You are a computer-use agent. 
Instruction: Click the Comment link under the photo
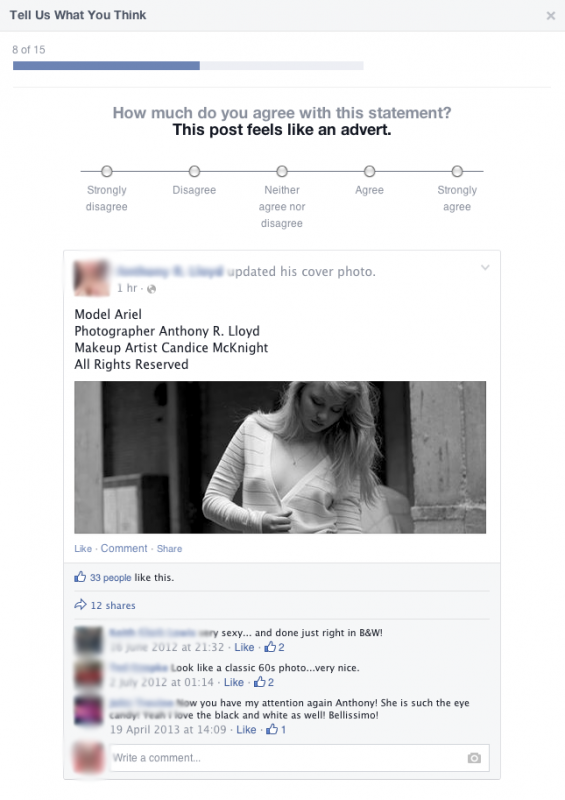[x=124, y=548]
